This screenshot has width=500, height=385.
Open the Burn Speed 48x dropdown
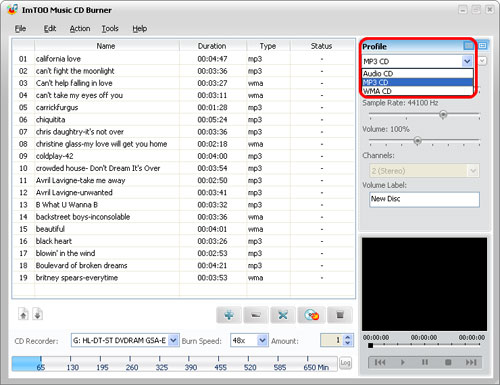click(x=262, y=340)
